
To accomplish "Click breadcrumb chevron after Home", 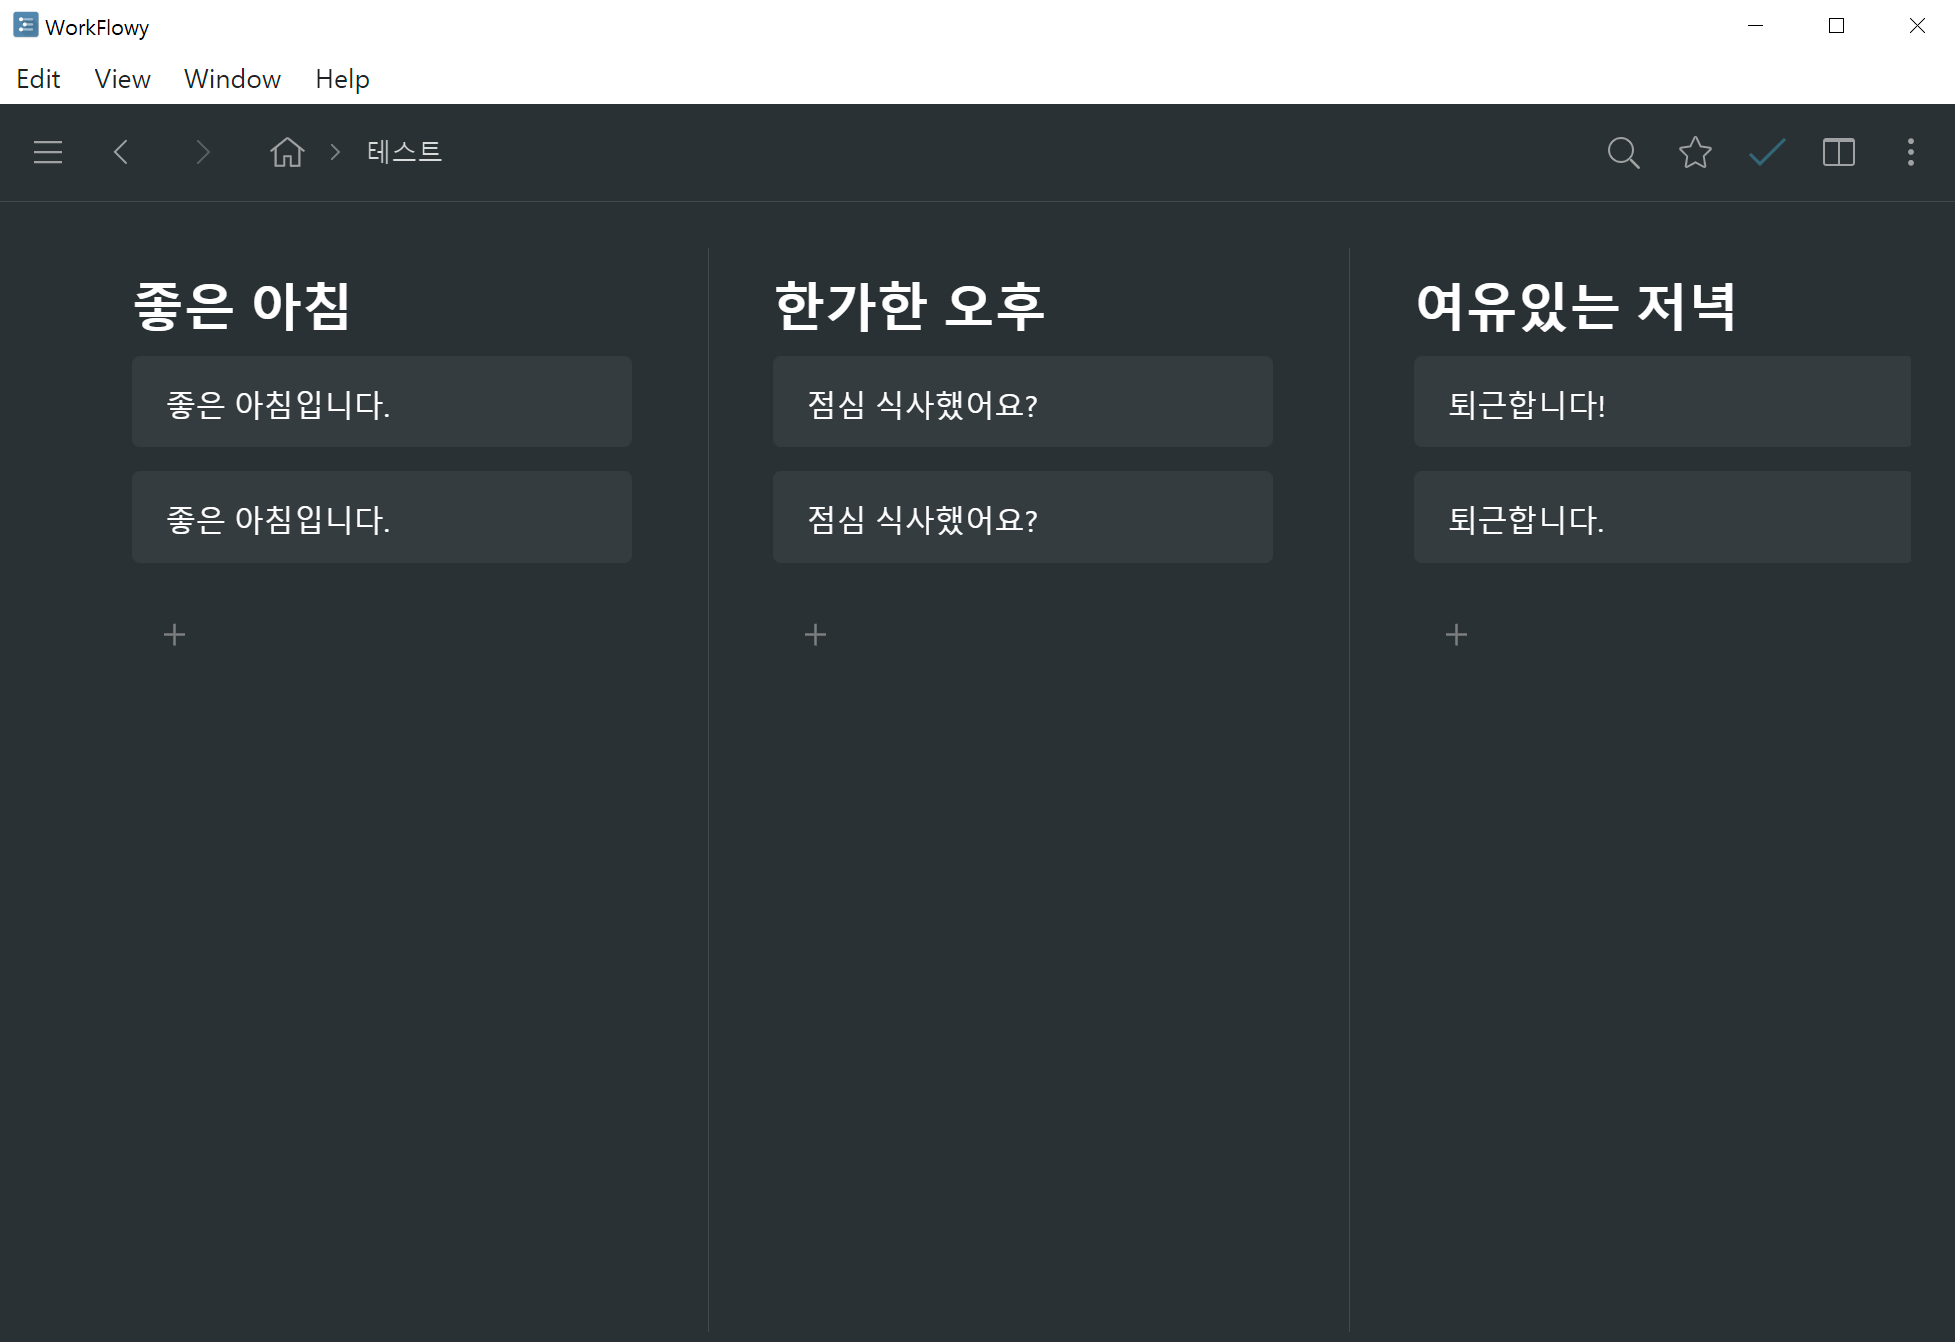I will pos(336,152).
